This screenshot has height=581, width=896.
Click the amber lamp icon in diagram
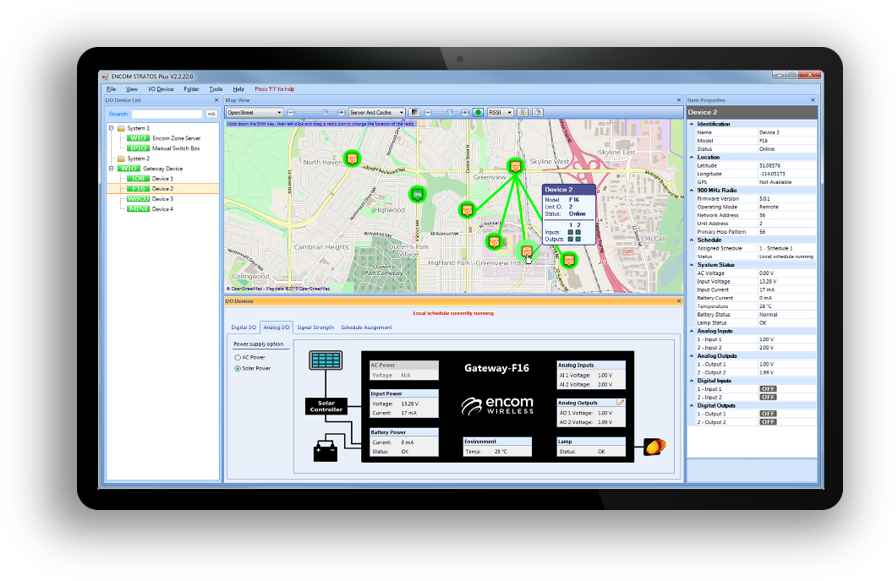655,446
